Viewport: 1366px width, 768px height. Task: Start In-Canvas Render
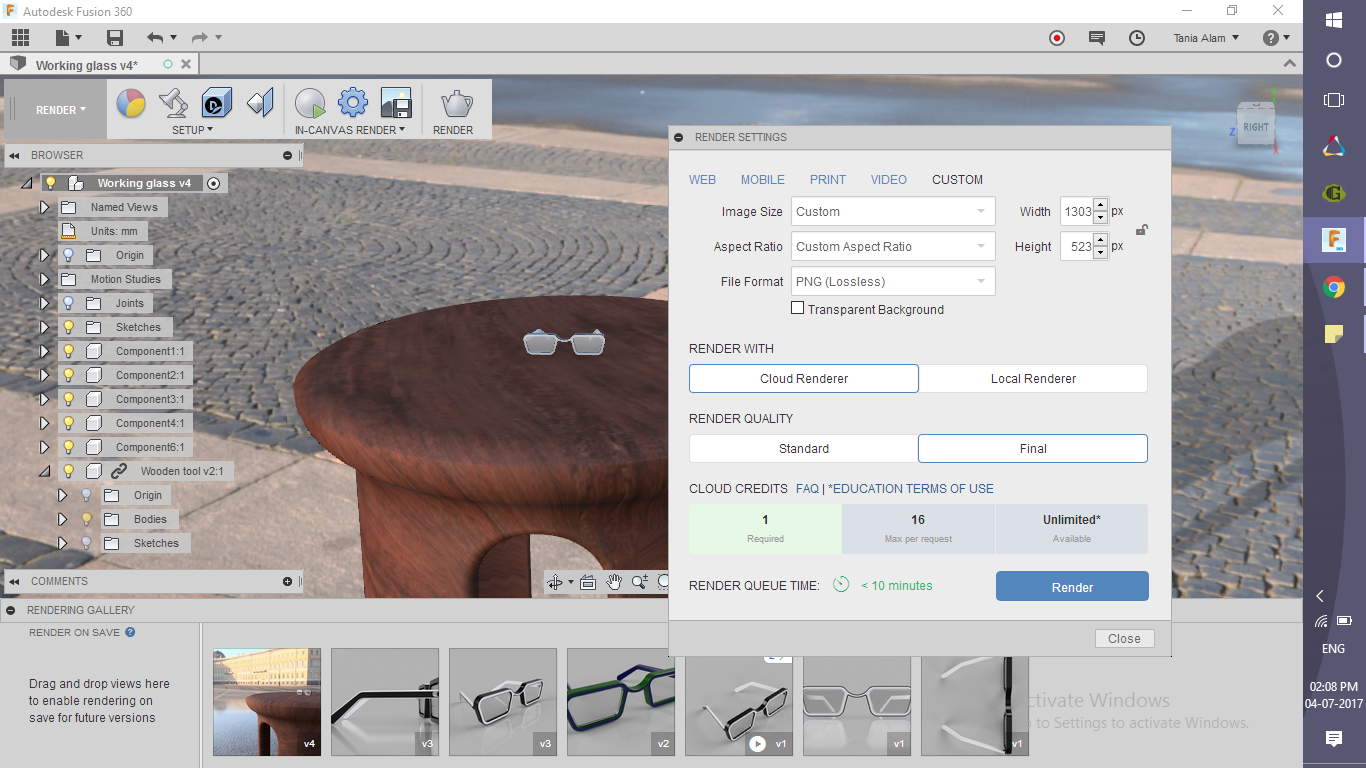[x=310, y=103]
